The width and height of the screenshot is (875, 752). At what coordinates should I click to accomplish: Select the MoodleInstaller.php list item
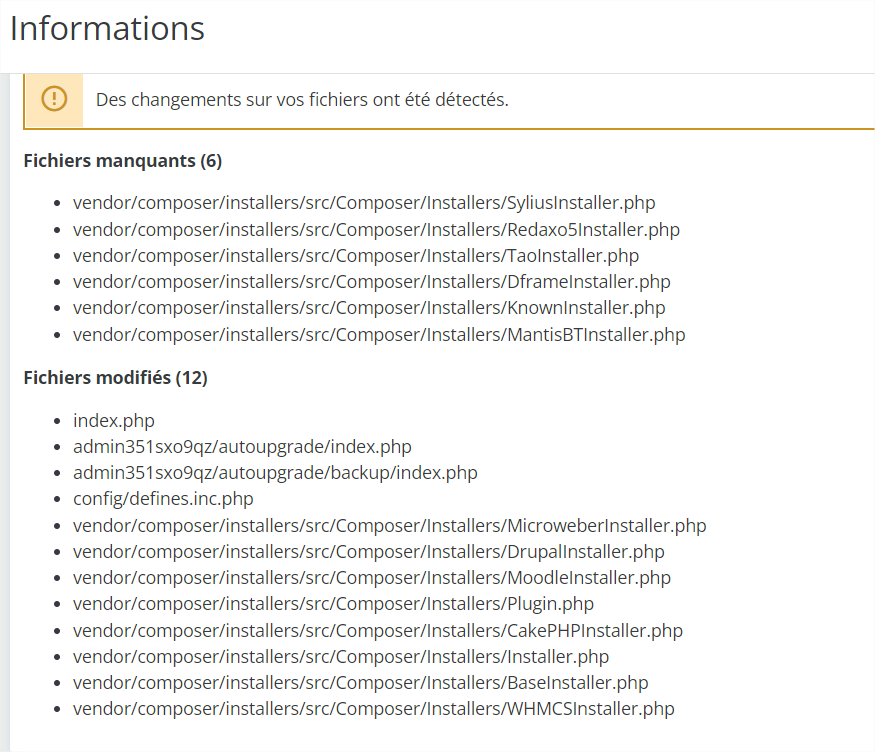(371, 578)
